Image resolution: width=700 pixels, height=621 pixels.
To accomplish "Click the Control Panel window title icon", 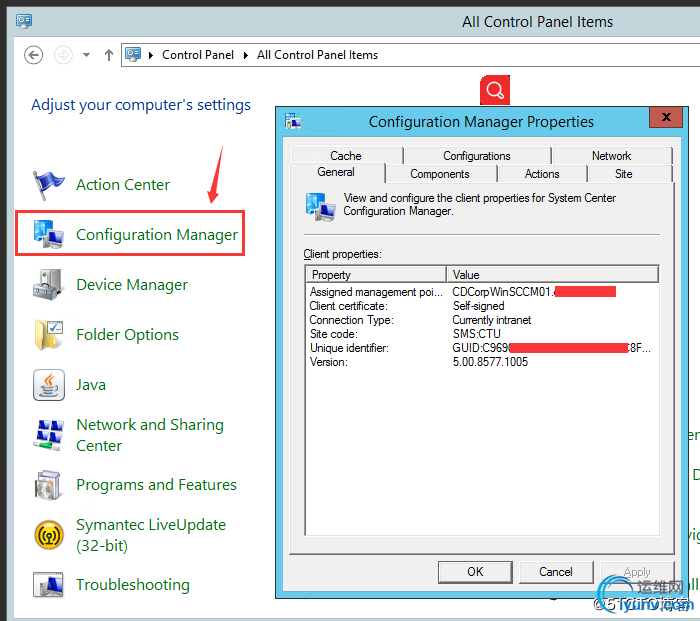I will (24, 21).
